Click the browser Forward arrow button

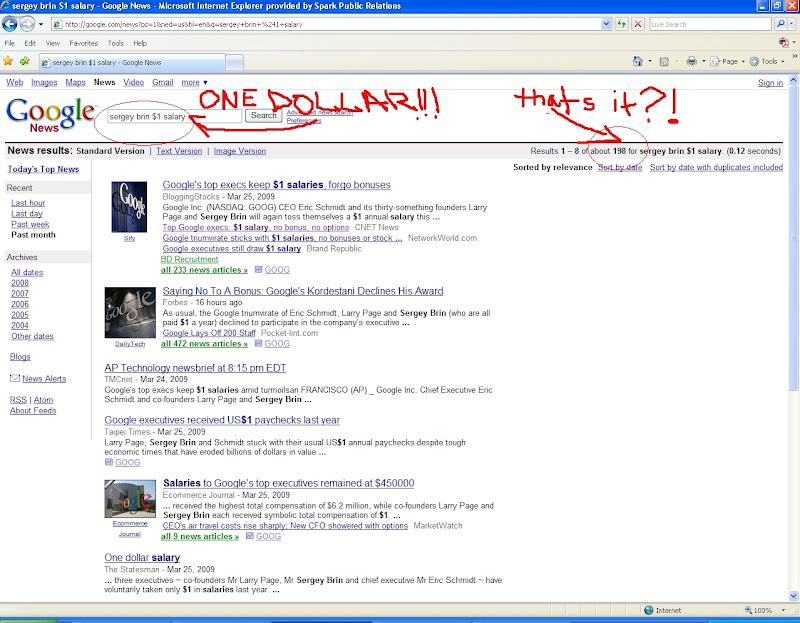tap(27, 23)
